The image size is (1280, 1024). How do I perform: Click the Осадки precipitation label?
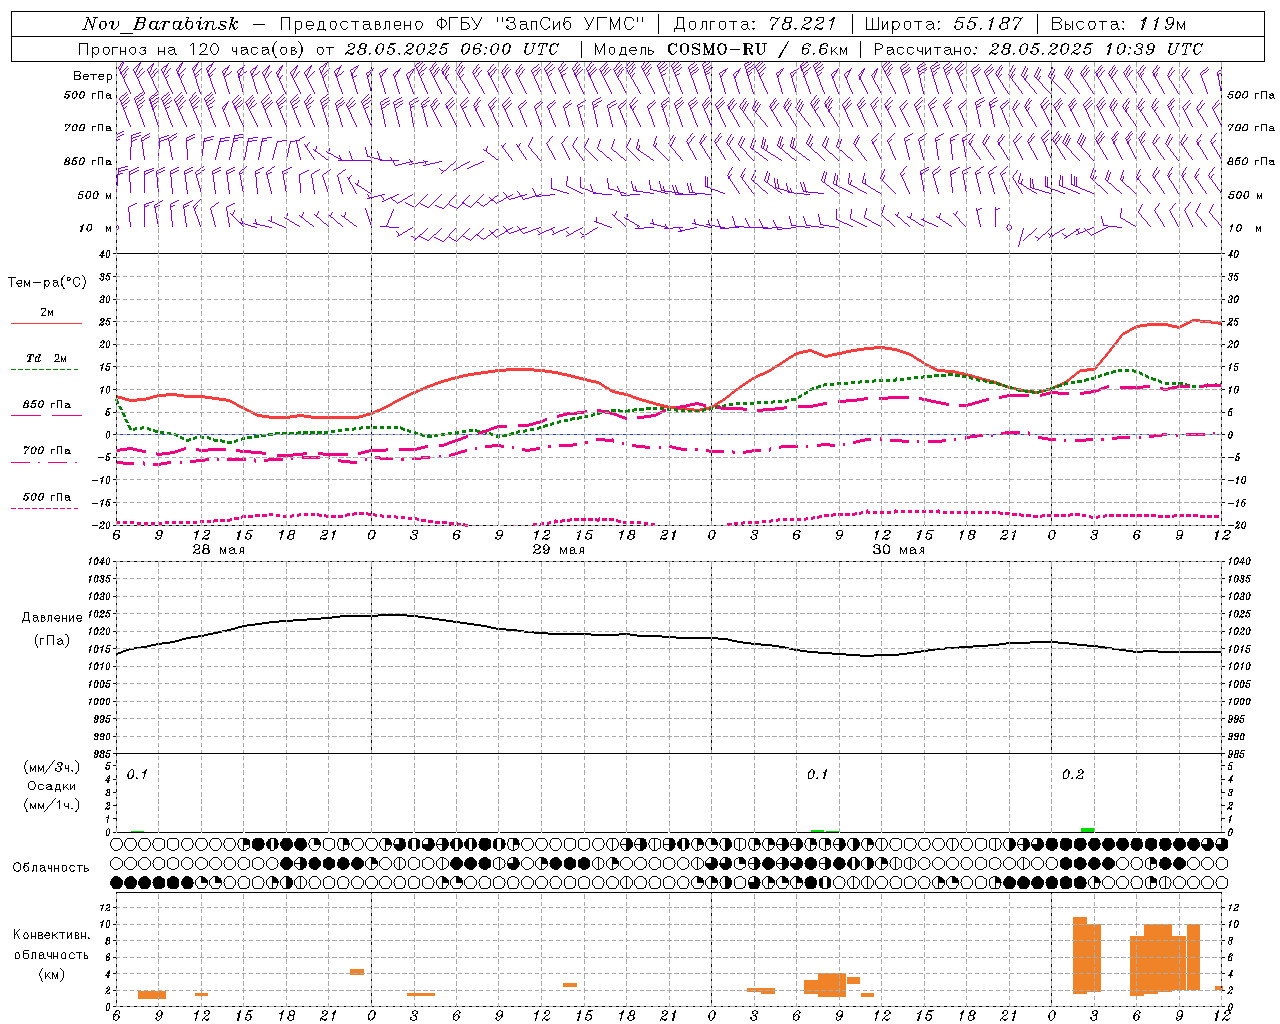[52, 786]
